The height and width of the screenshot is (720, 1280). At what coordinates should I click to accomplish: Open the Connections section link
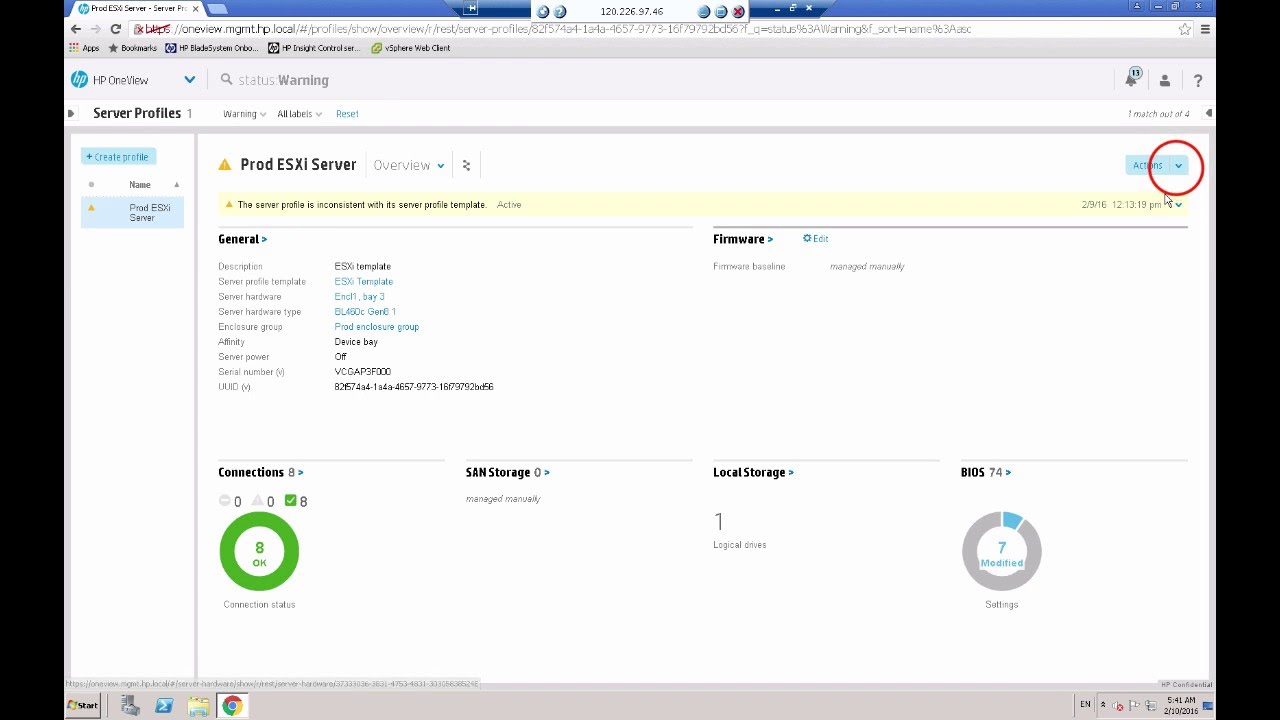(x=260, y=472)
